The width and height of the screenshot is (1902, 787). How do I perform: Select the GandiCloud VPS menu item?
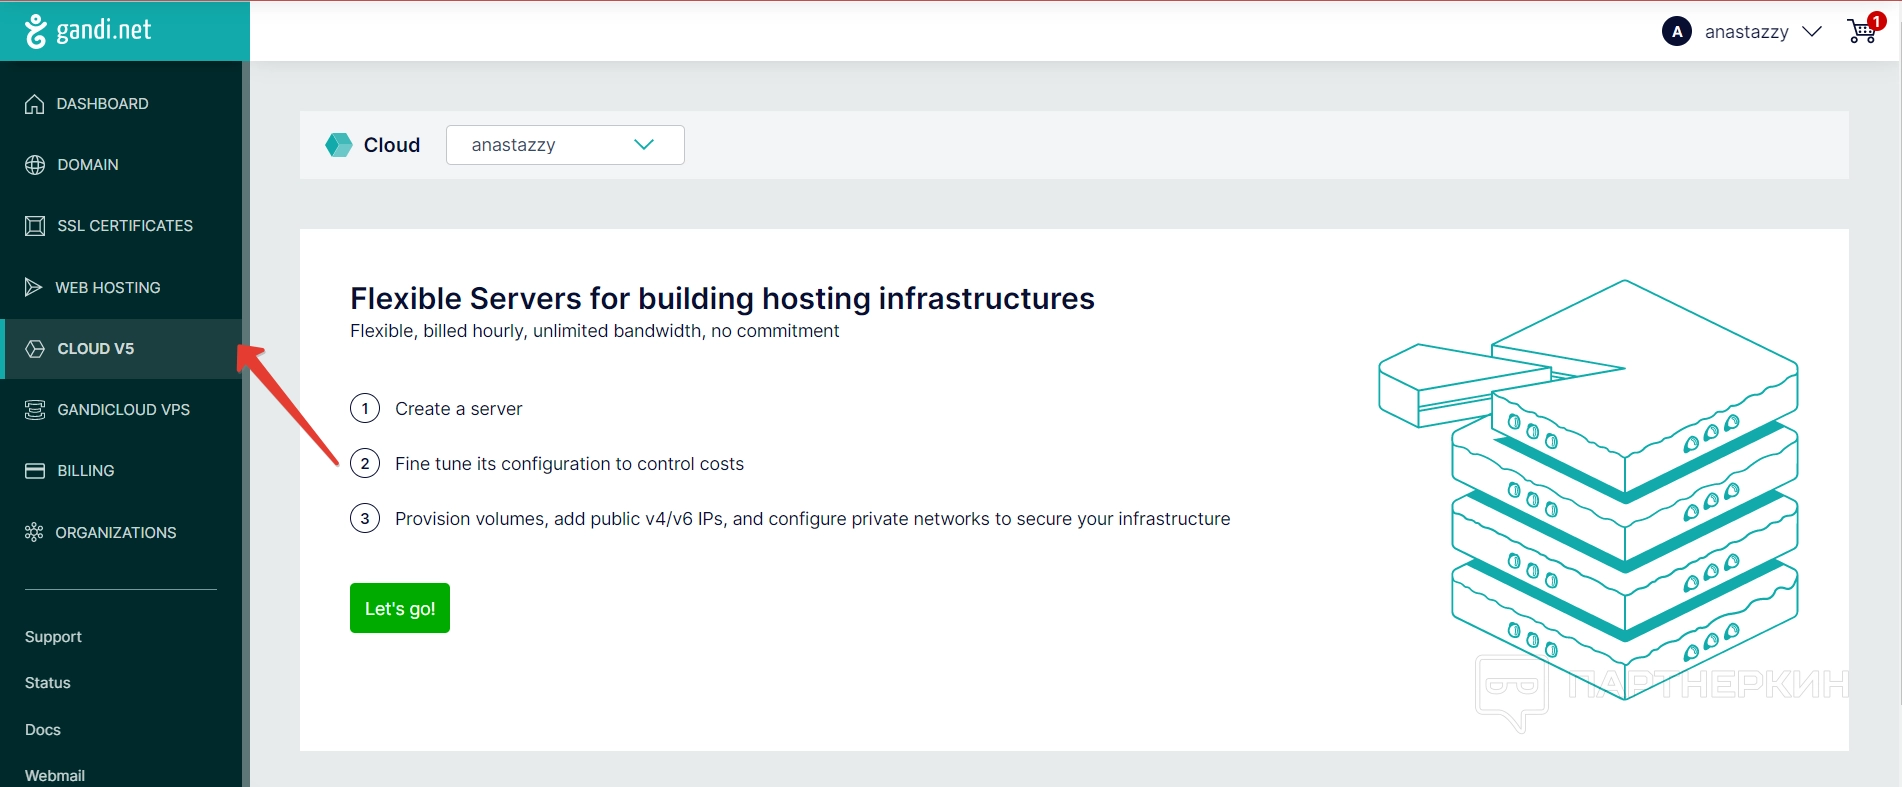click(123, 410)
